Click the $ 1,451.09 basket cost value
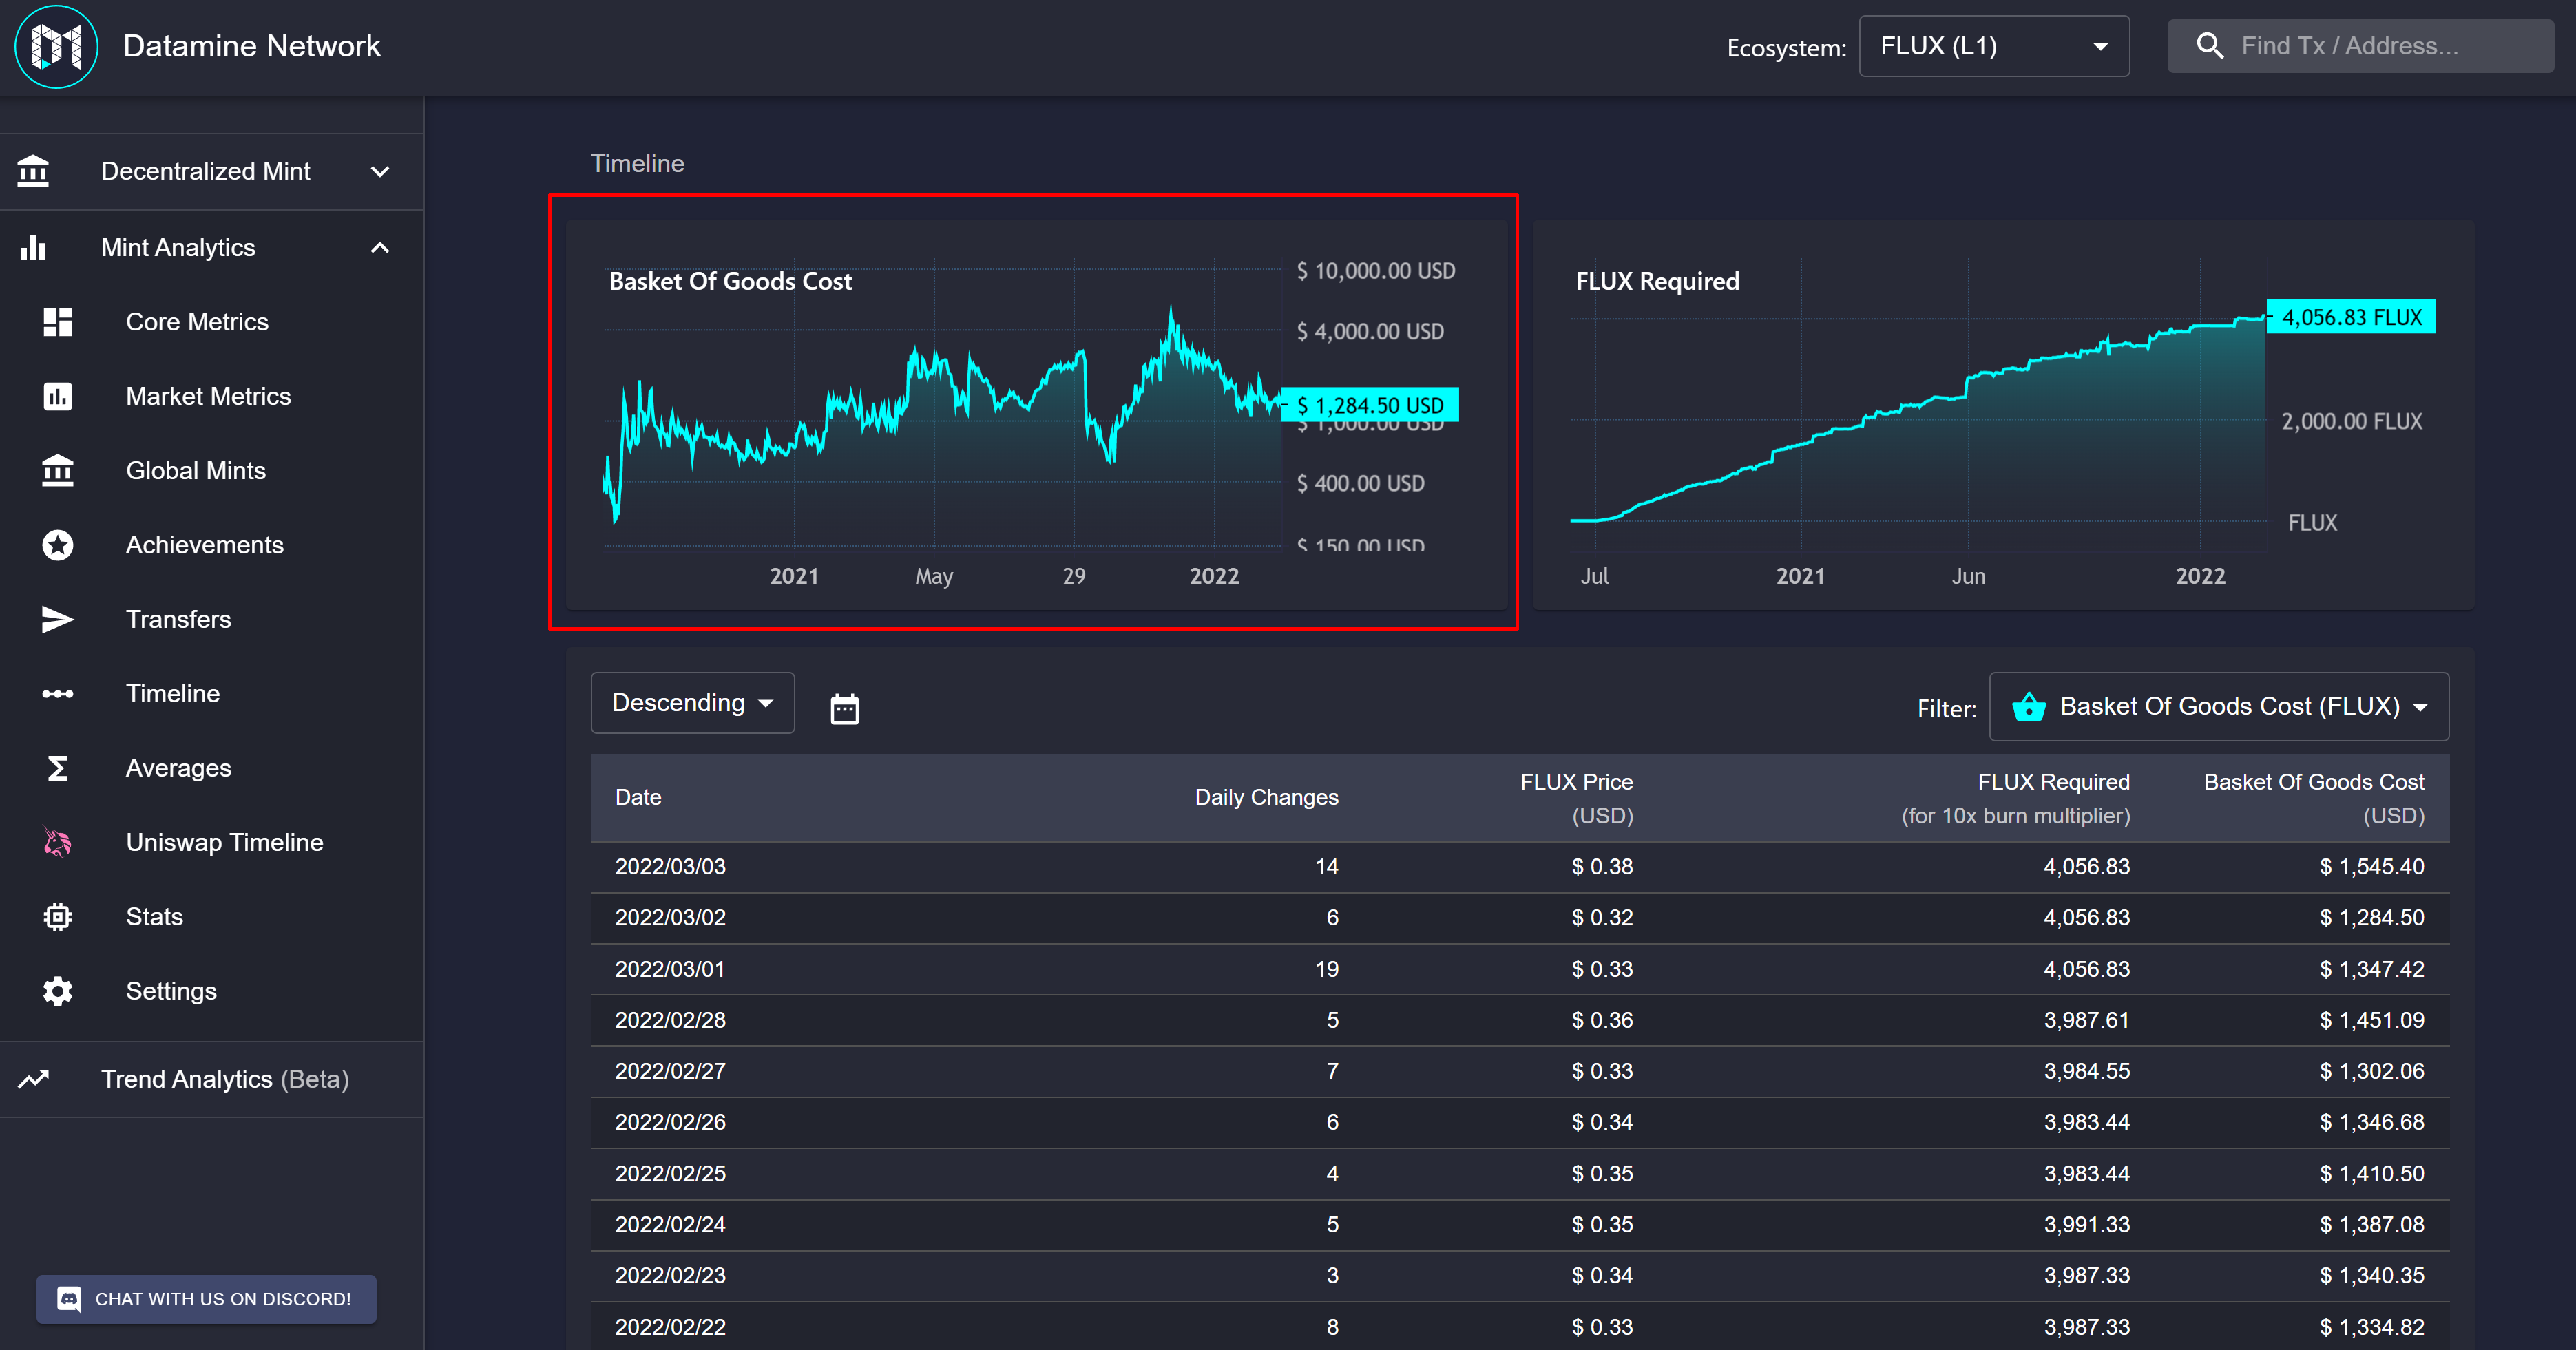 tap(2372, 1020)
